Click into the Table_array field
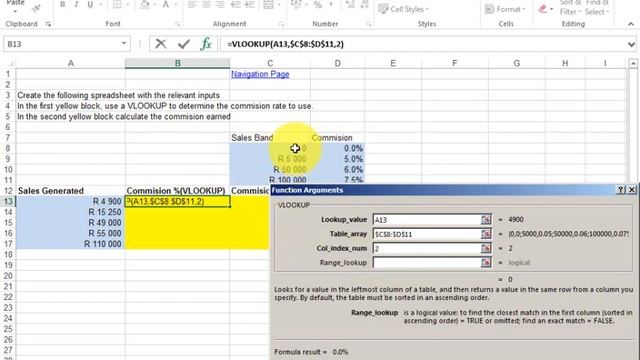The image size is (640, 360). [427, 234]
